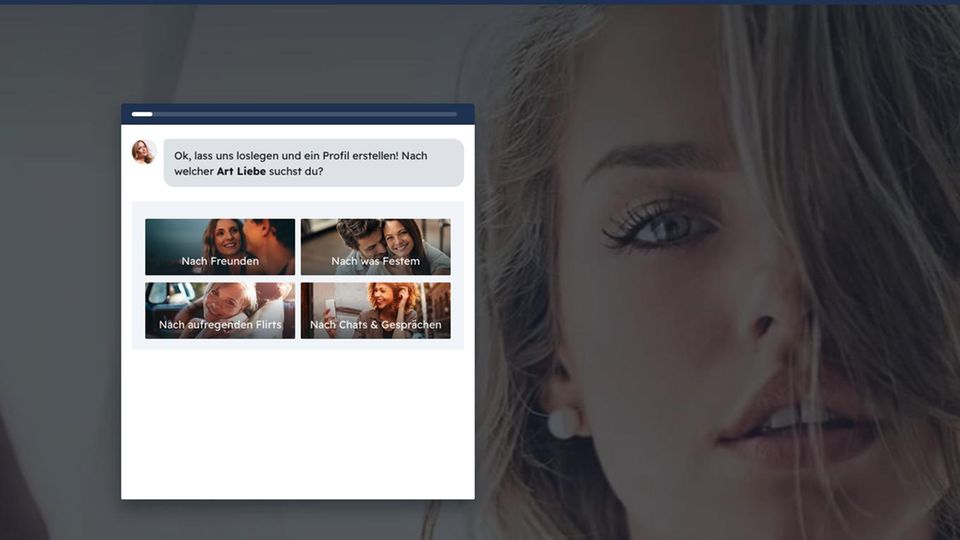Click the unfilled progress bar track

click(x=300, y=114)
